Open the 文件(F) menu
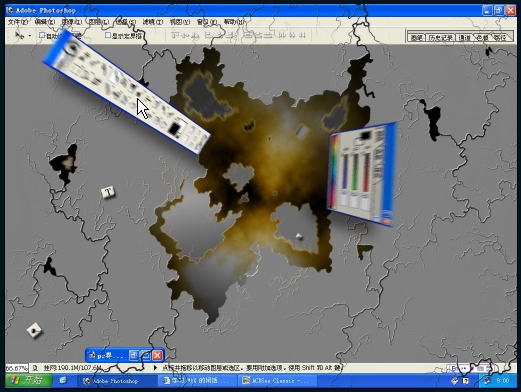 18,22
